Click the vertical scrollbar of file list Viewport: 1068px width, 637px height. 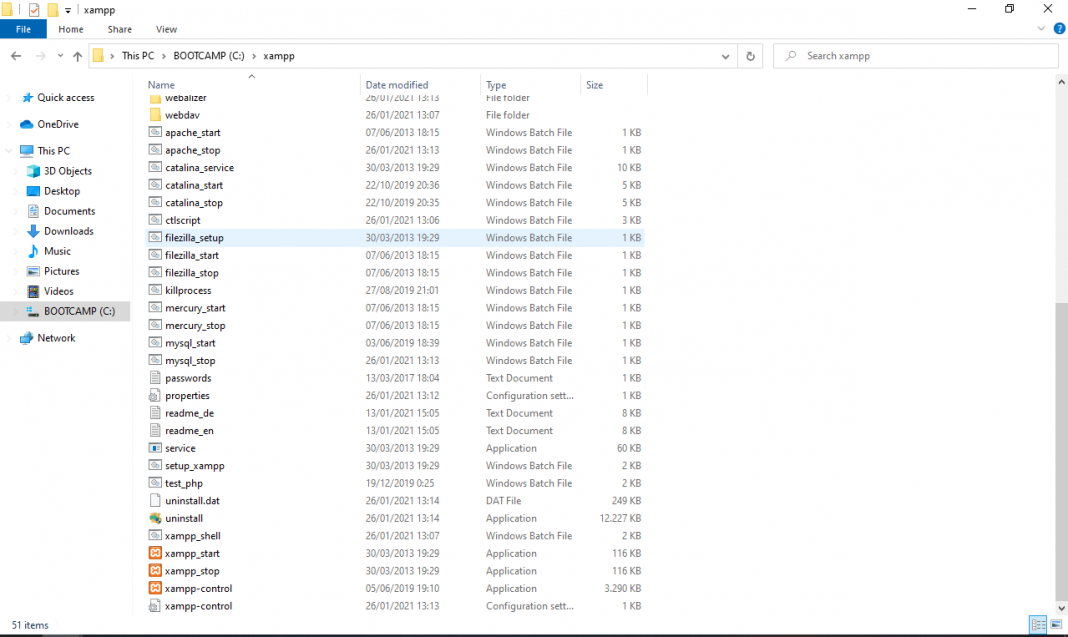(x=1061, y=400)
